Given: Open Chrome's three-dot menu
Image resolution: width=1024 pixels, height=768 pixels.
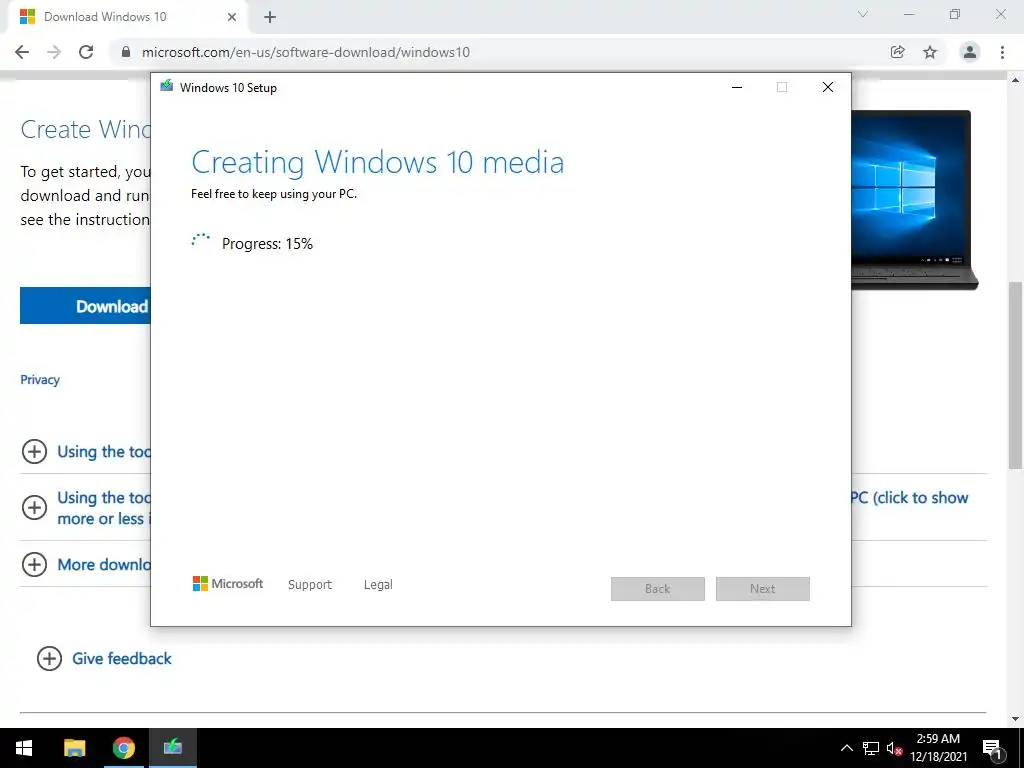Looking at the screenshot, I should point(1002,52).
